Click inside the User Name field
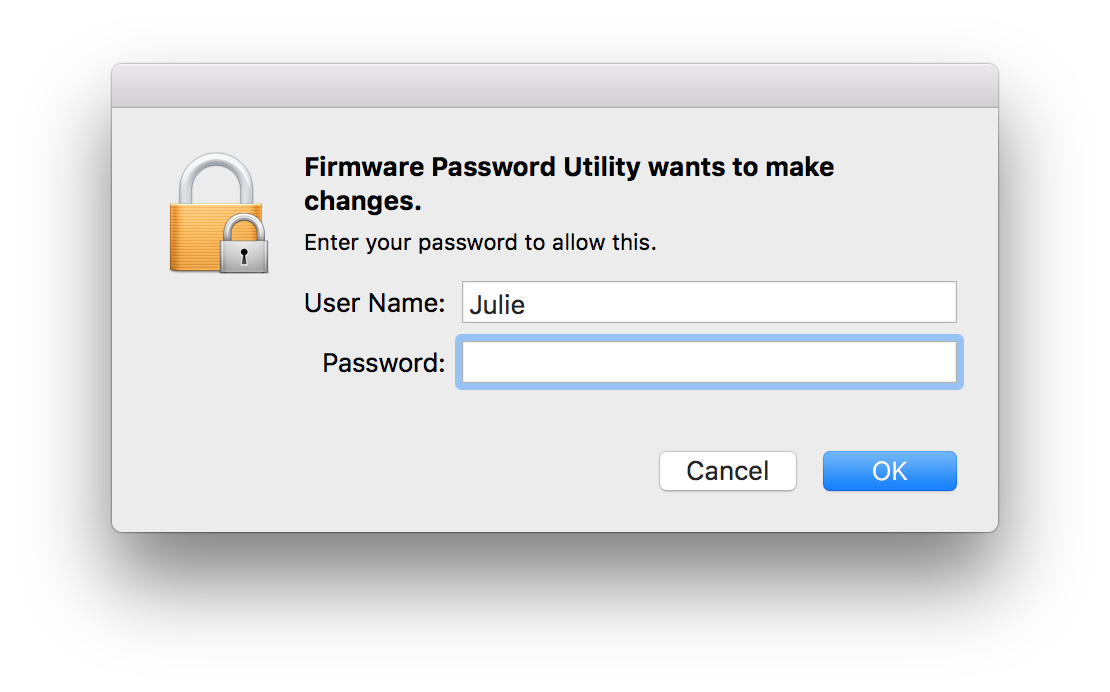Viewport: 1110px width, 692px height. click(x=708, y=302)
